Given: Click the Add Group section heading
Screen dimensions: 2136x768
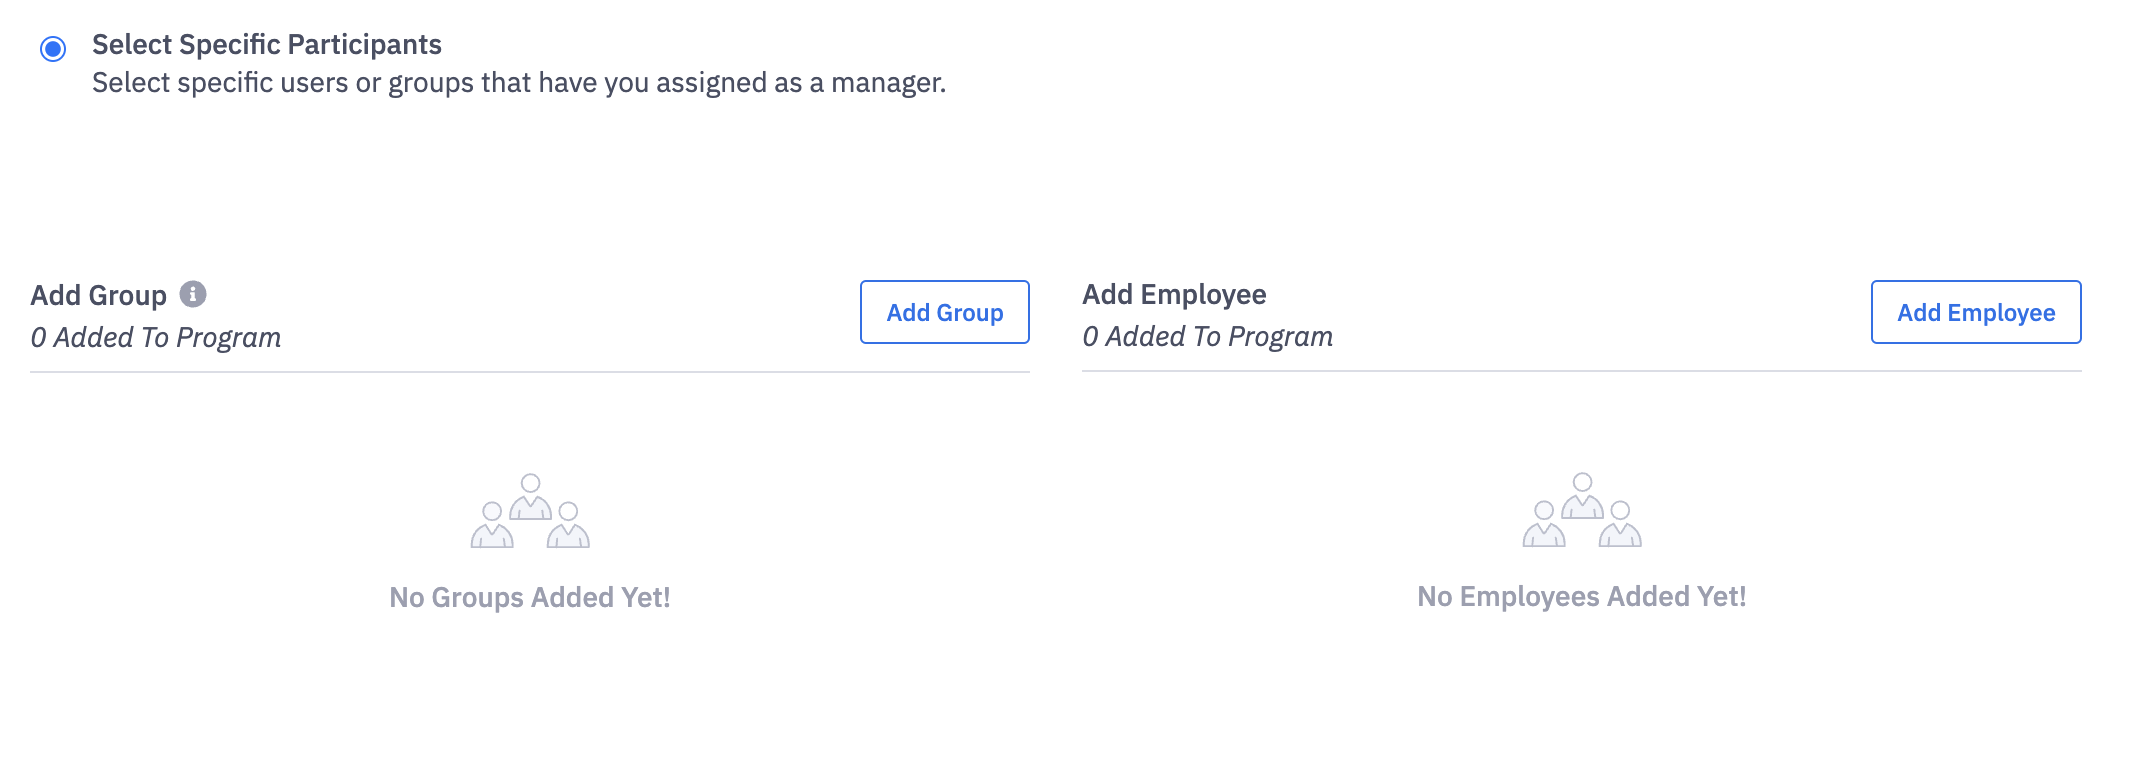Looking at the screenshot, I should (x=98, y=296).
